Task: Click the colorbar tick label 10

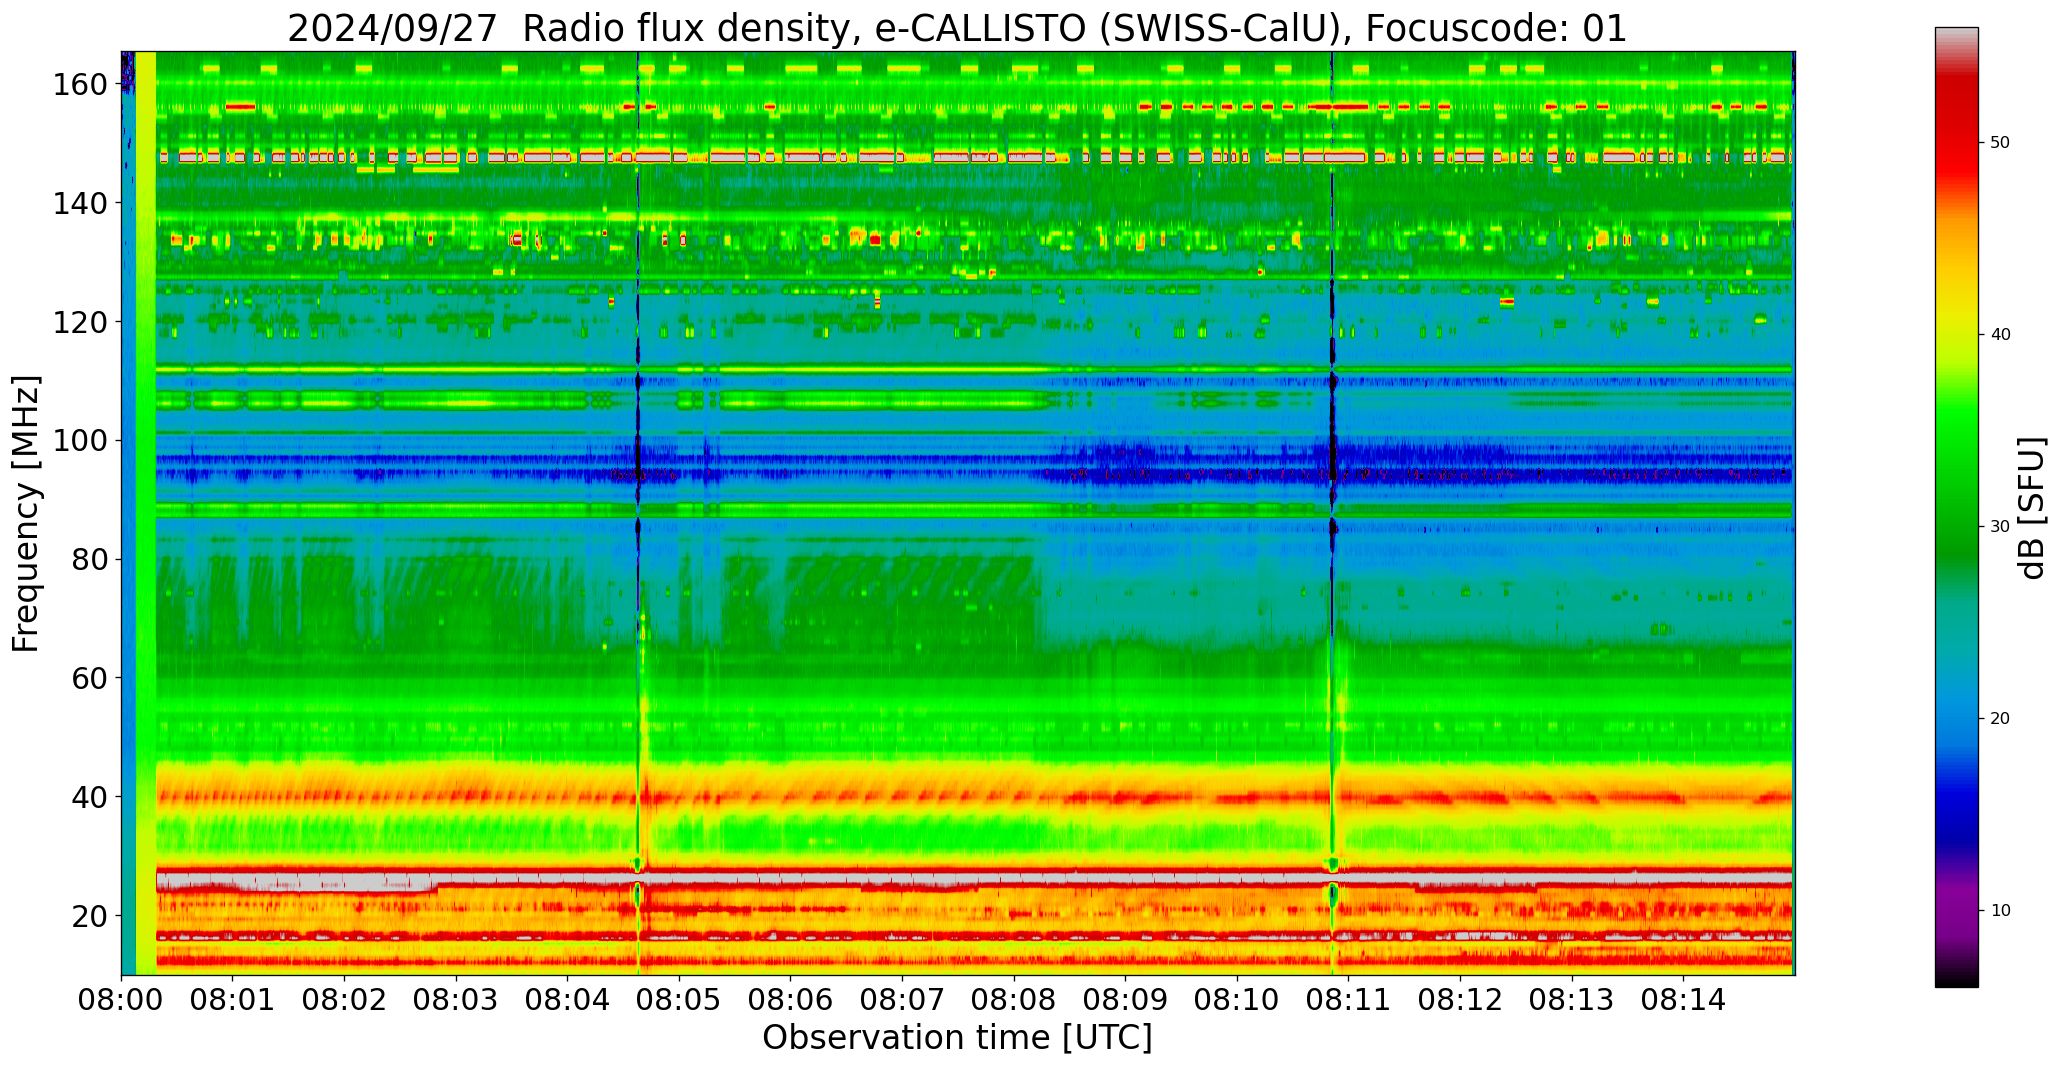Action: [x=2000, y=911]
